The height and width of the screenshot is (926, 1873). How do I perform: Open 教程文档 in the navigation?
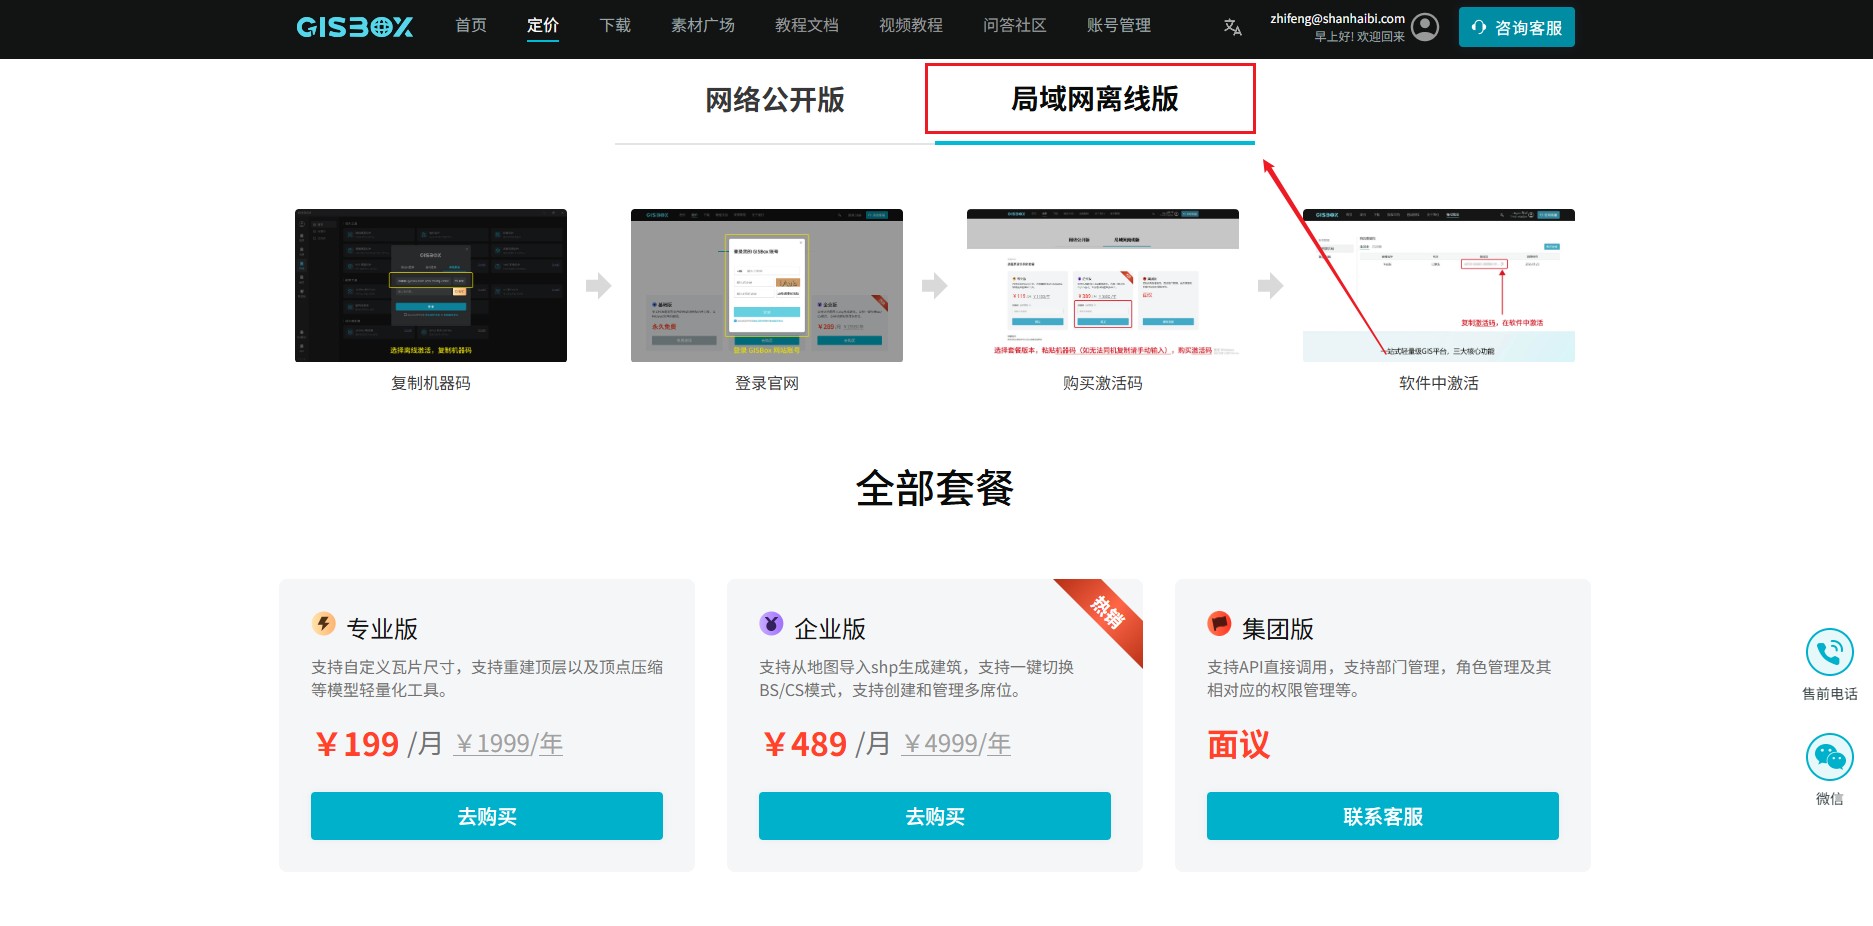pyautogui.click(x=807, y=25)
